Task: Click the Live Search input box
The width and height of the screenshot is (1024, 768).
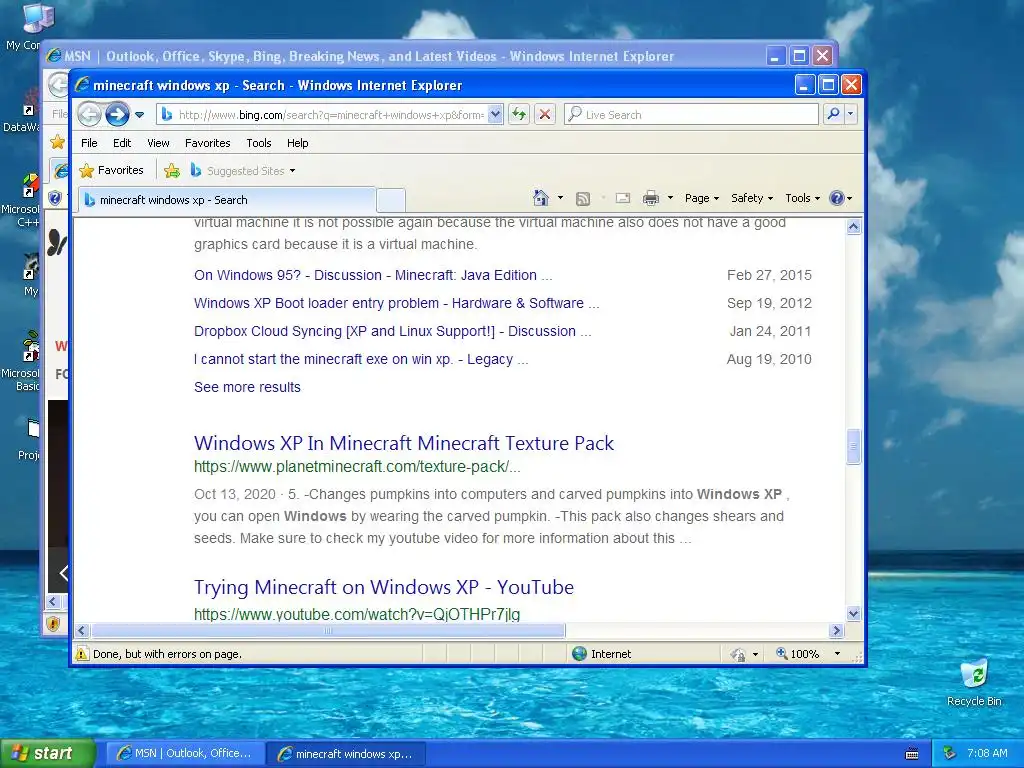Action: [x=691, y=114]
